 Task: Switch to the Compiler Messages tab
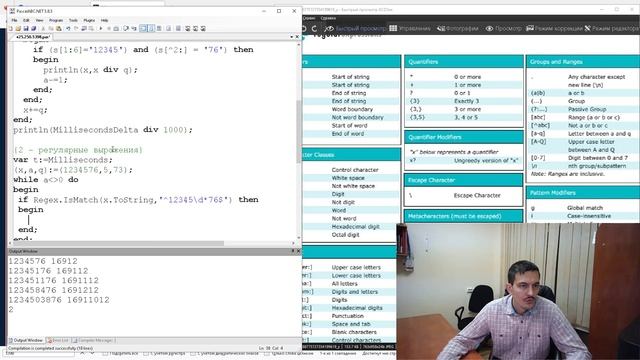pyautogui.click(x=94, y=340)
